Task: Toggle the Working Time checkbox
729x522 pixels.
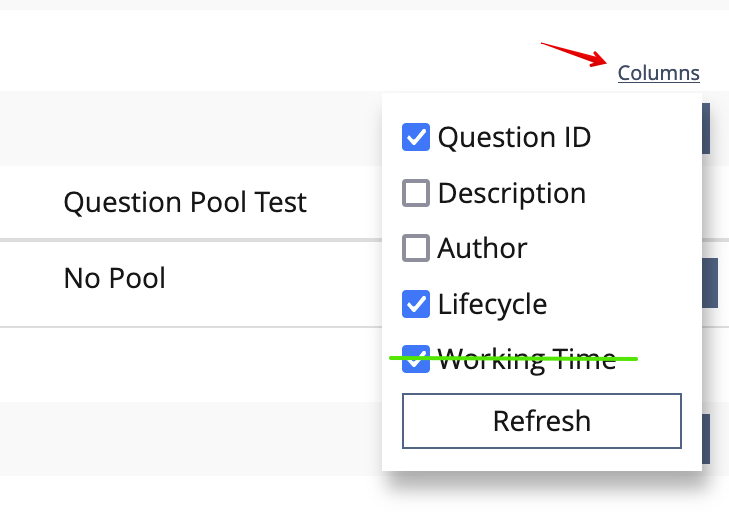Action: pyautogui.click(x=416, y=360)
